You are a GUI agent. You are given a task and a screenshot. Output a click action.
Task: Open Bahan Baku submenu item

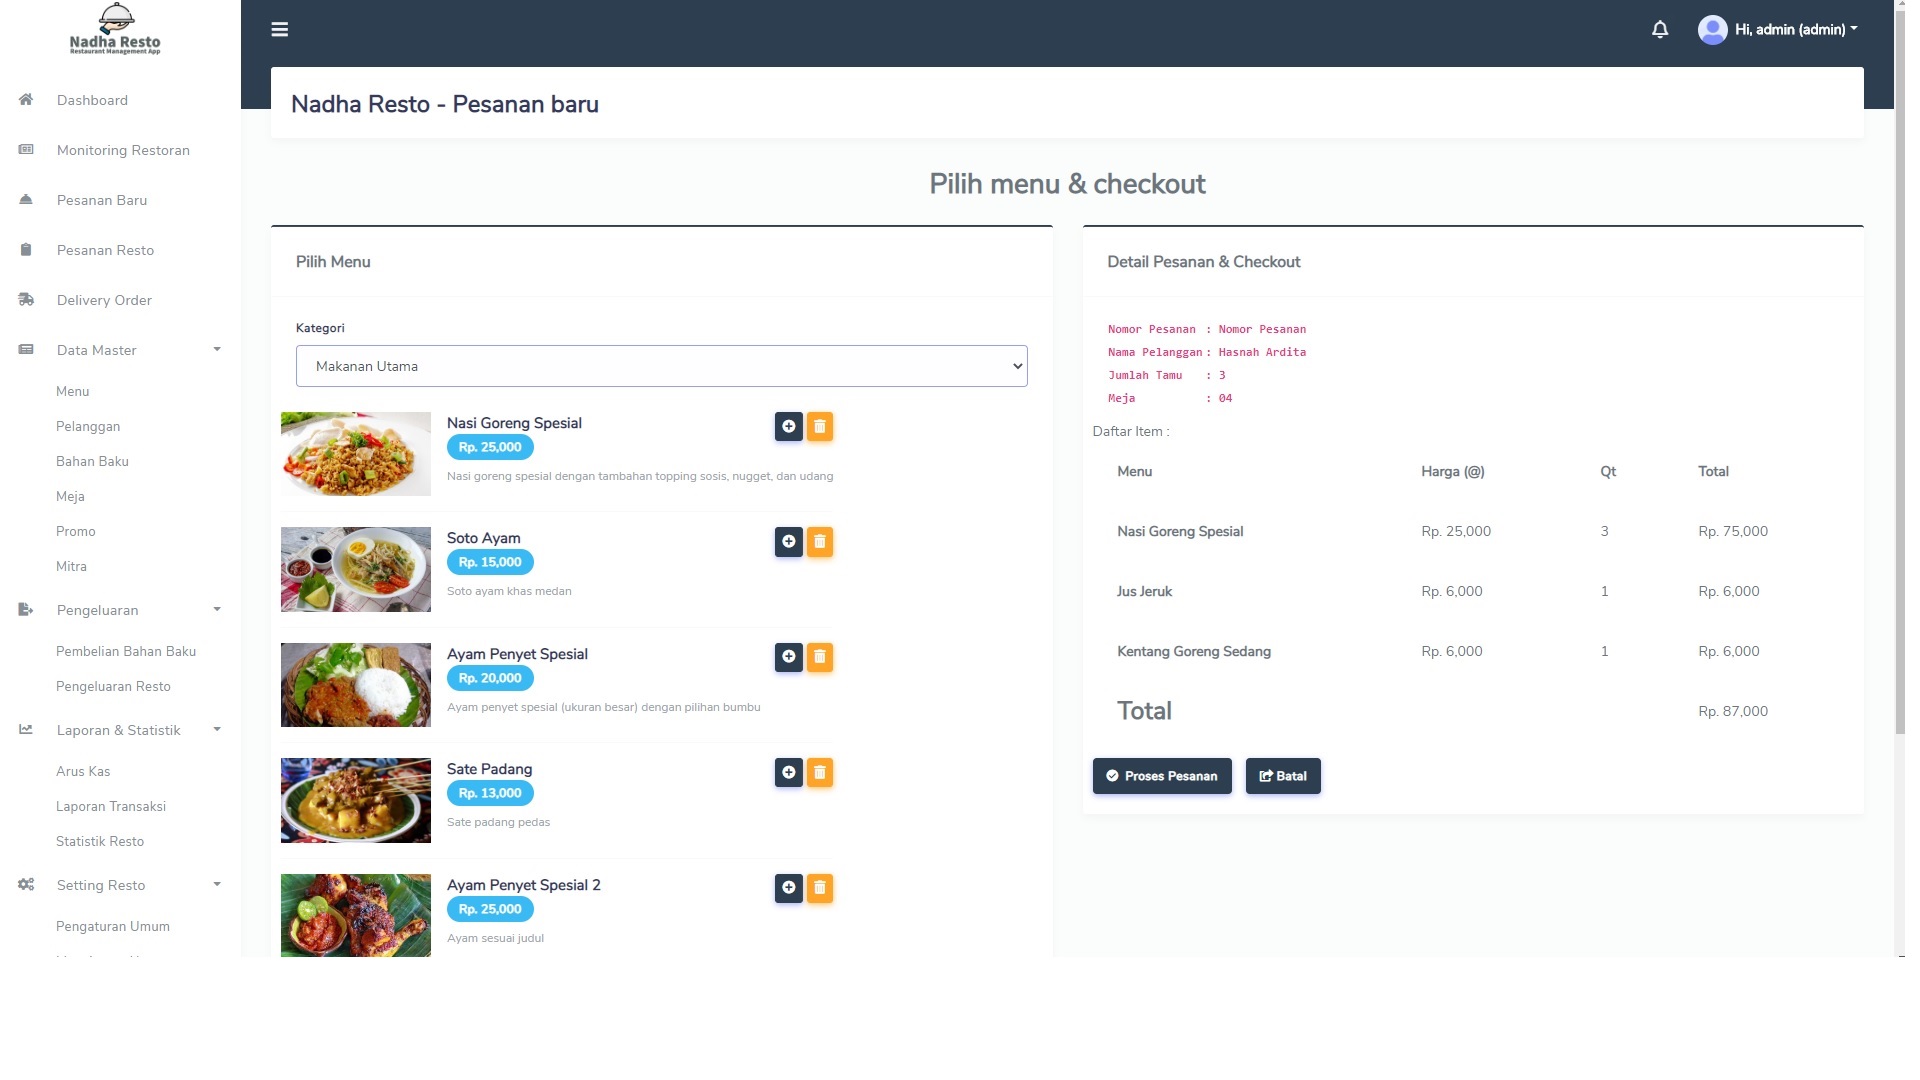92,461
